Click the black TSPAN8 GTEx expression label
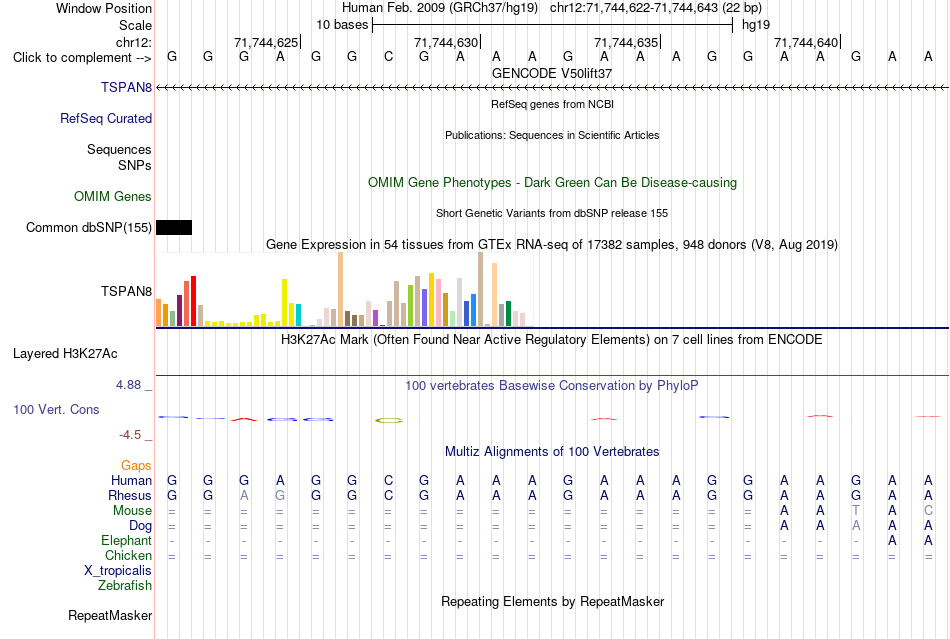The width and height of the screenshot is (950, 639). pos(126,291)
